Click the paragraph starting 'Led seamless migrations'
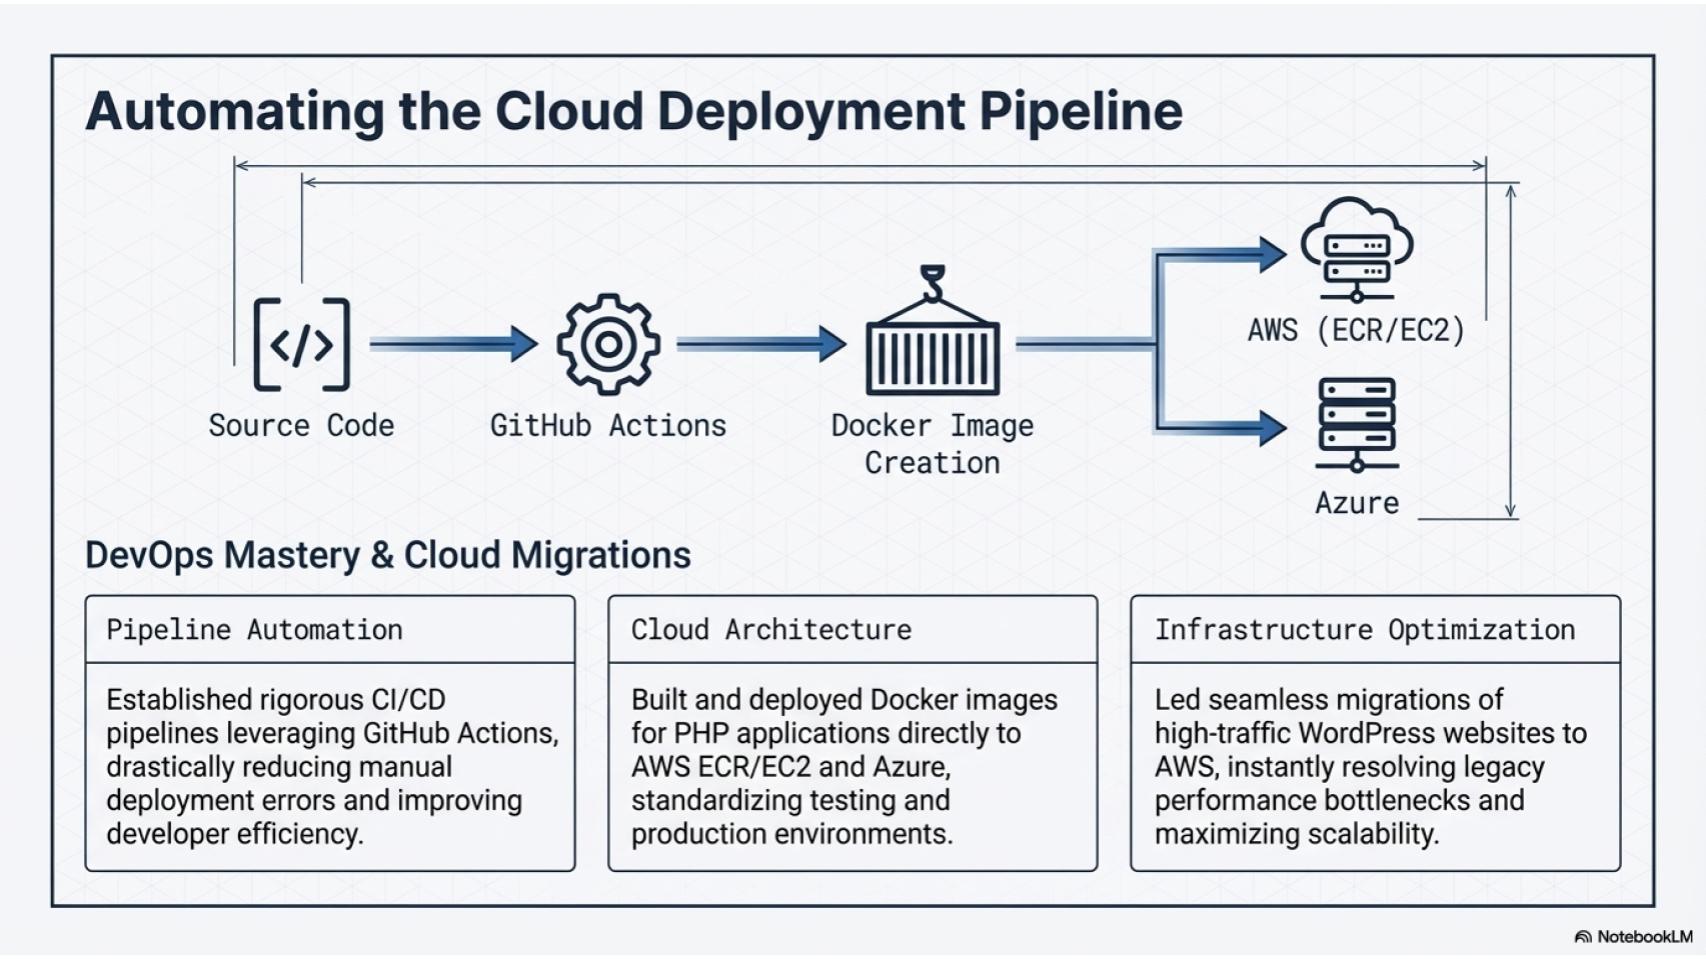Screen dimensions: 1706x959 (x=1371, y=767)
